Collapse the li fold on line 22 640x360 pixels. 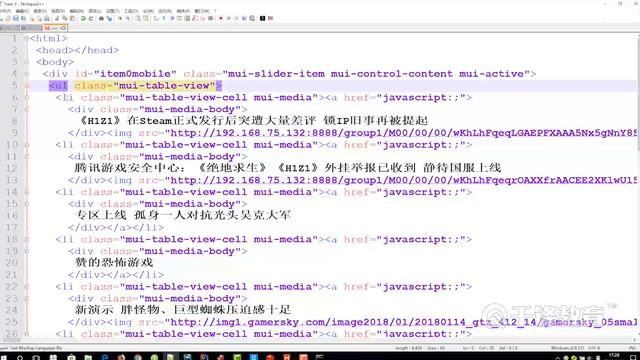click(27, 287)
